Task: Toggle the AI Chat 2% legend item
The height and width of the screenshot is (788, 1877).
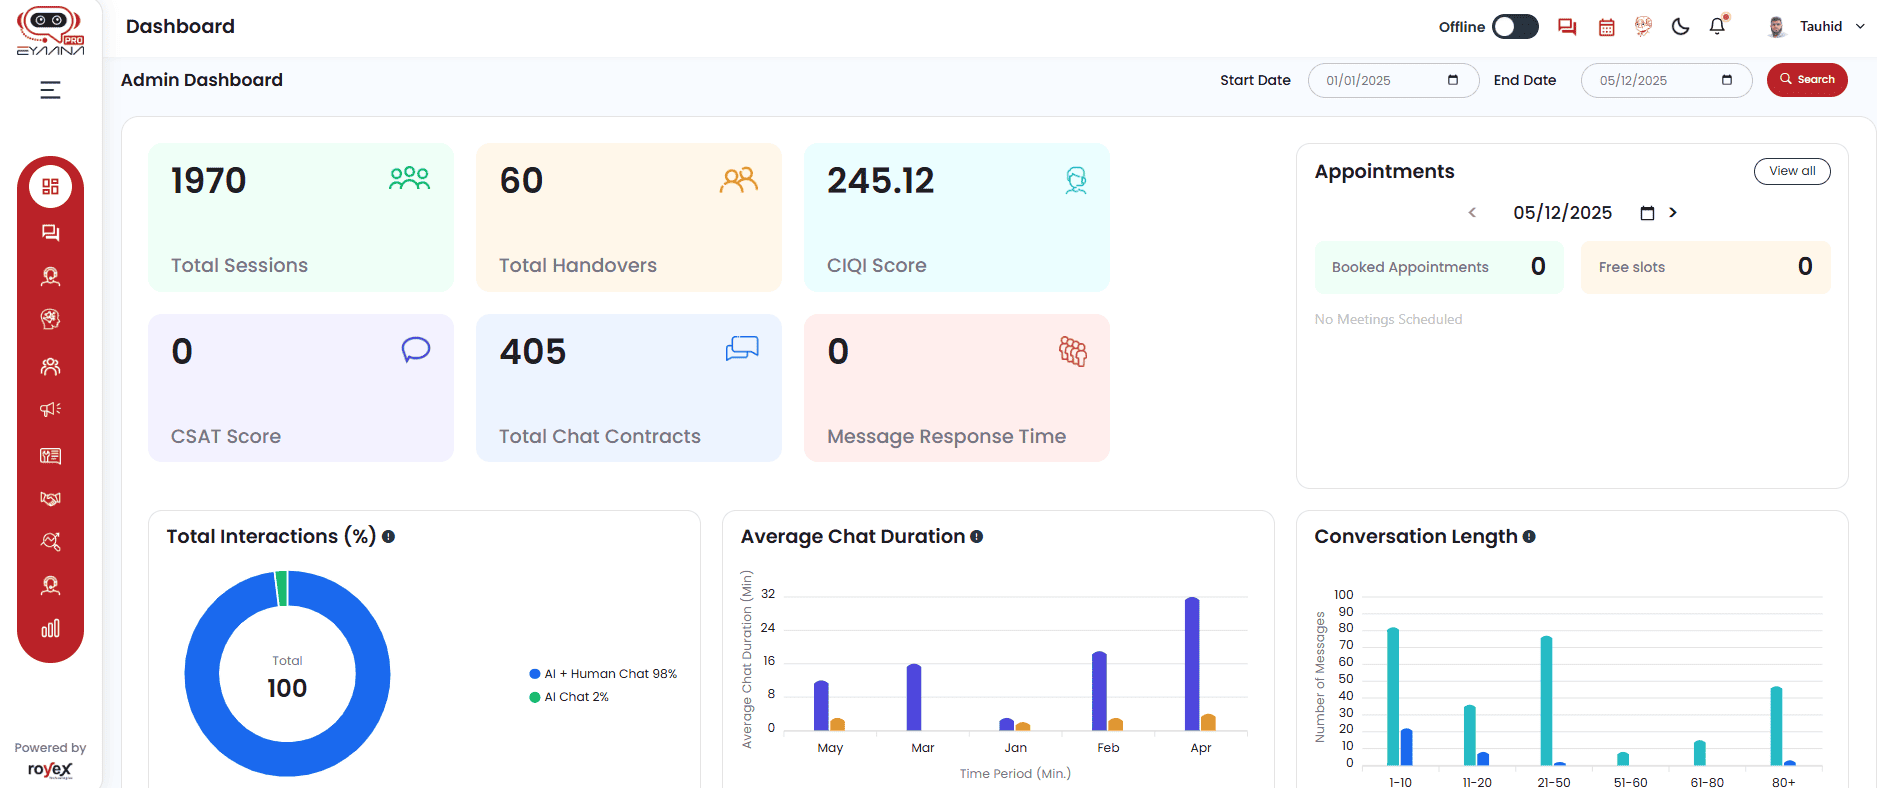Action: [569, 697]
